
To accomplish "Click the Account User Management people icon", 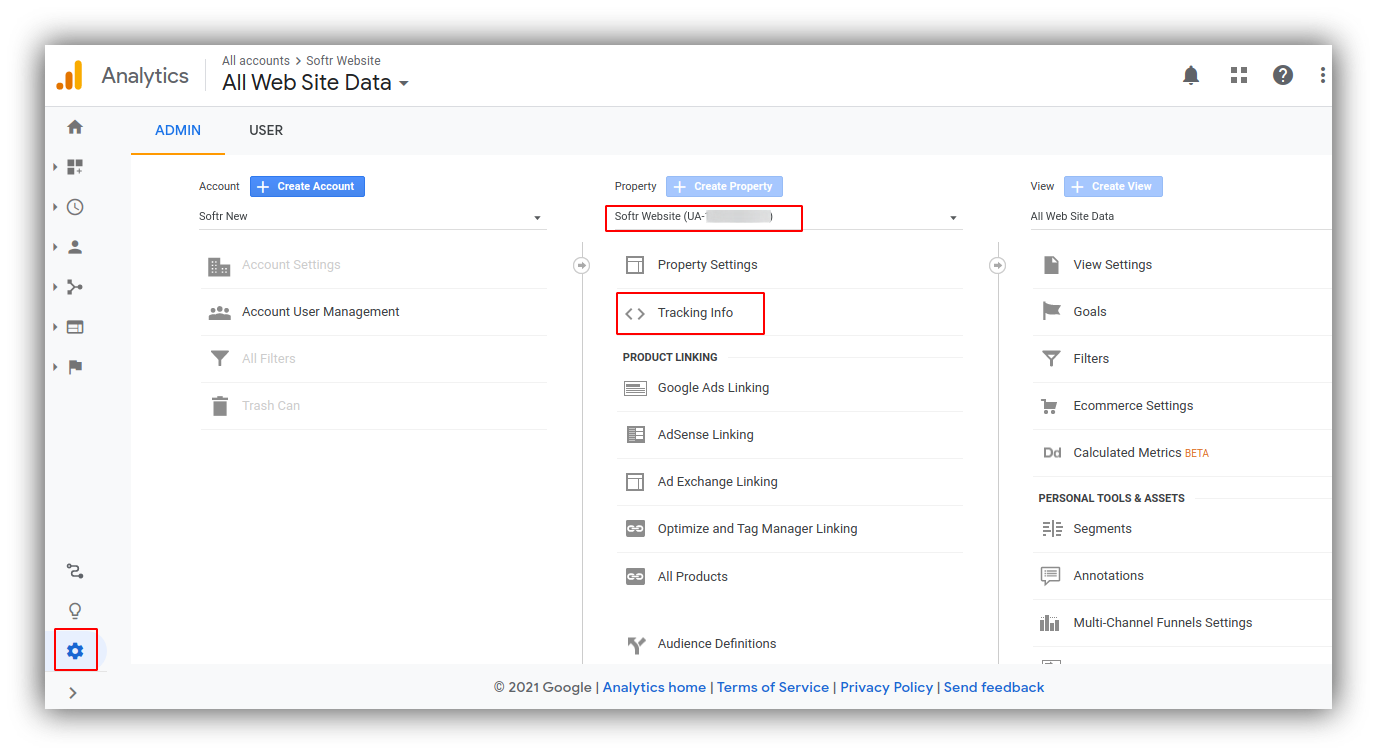I will pos(219,312).
